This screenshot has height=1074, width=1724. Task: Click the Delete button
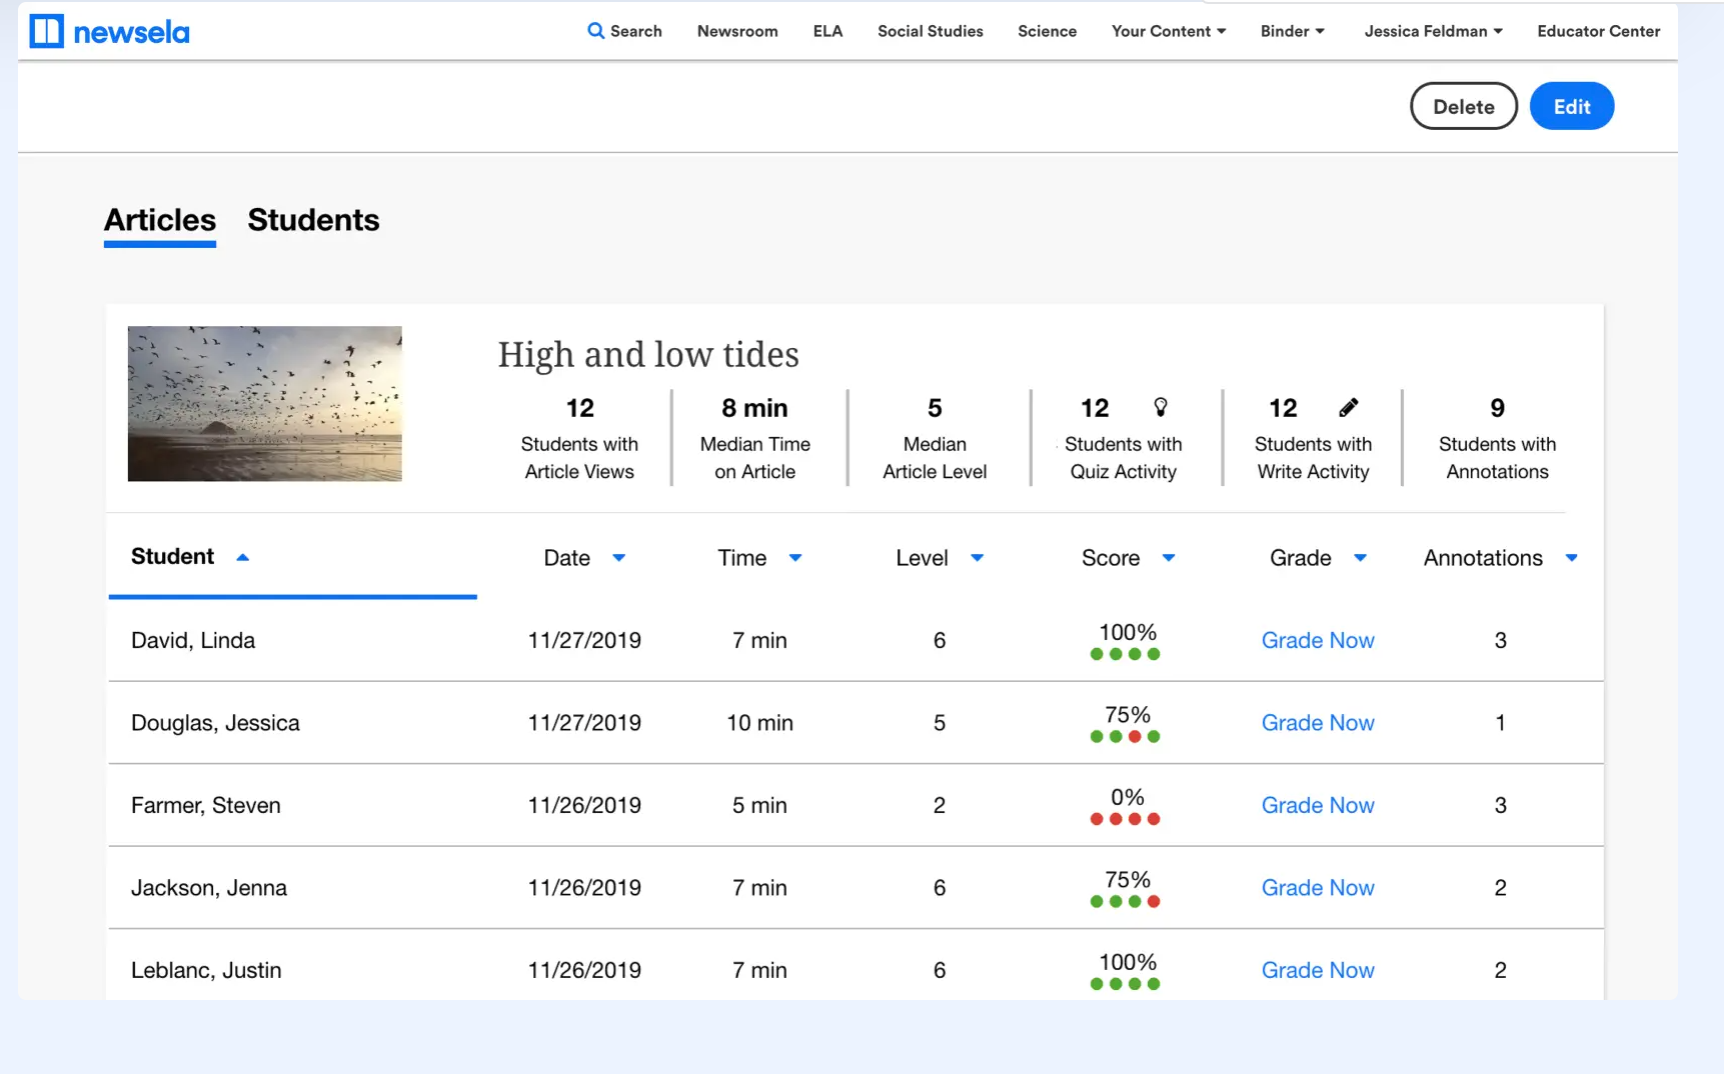point(1463,106)
